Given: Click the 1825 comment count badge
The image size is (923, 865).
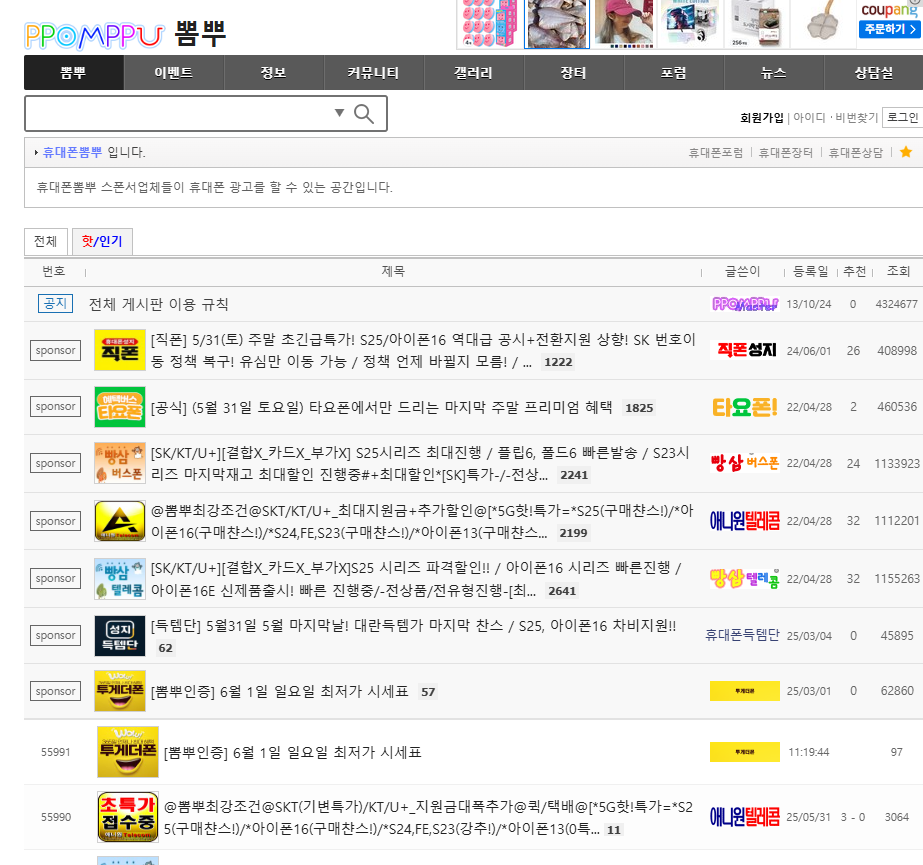Looking at the screenshot, I should (x=639, y=407).
